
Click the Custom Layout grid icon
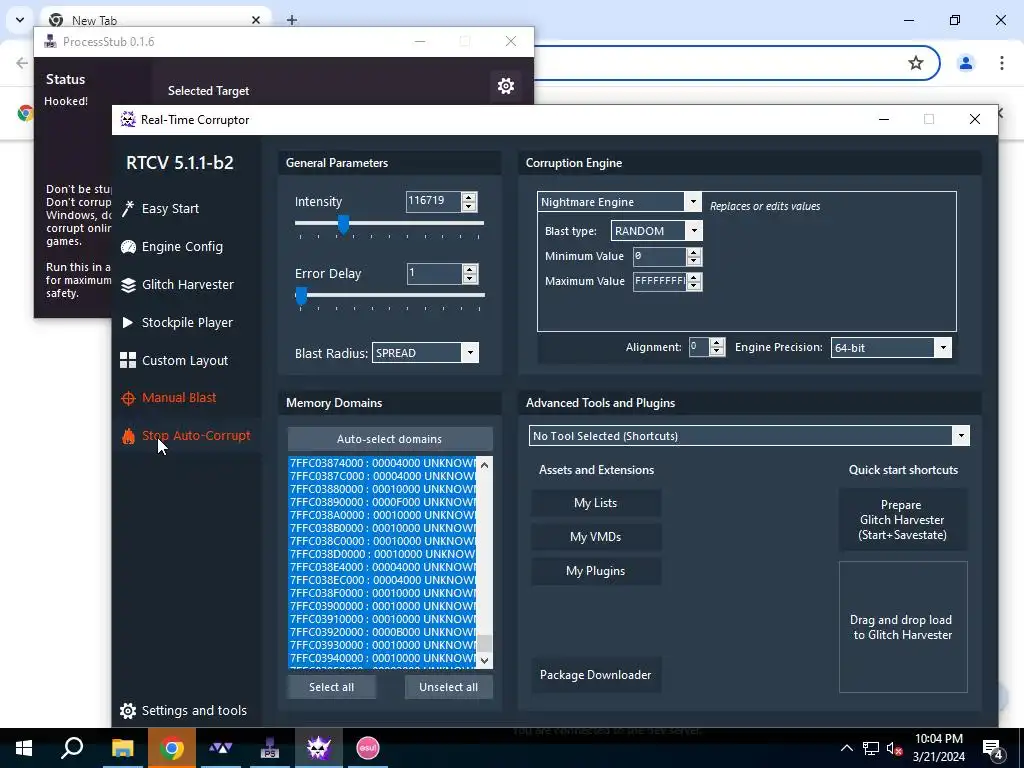coord(128,360)
